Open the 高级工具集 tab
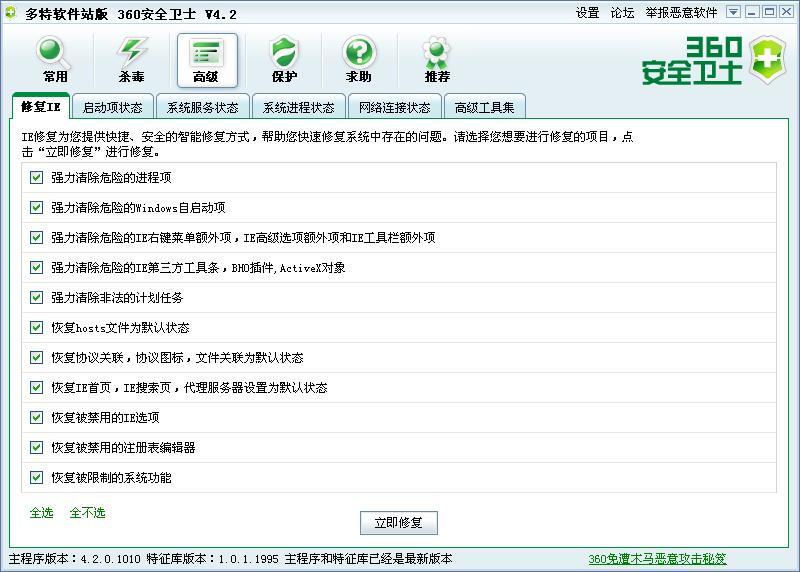Viewport: 800px width, 572px height. pyautogui.click(x=484, y=108)
